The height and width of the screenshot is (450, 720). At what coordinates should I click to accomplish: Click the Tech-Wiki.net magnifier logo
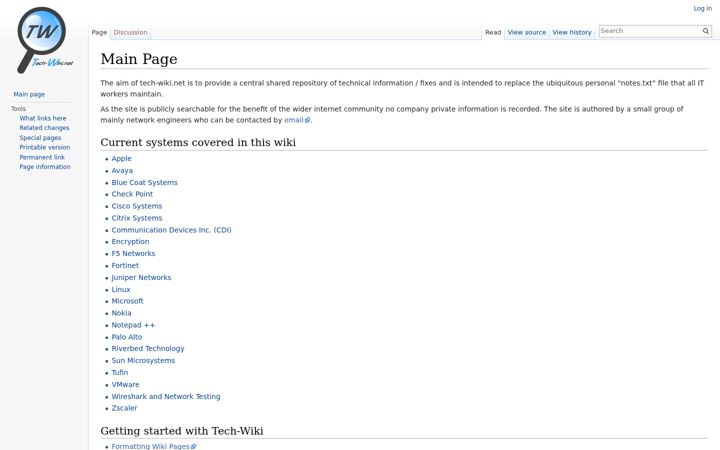point(45,40)
